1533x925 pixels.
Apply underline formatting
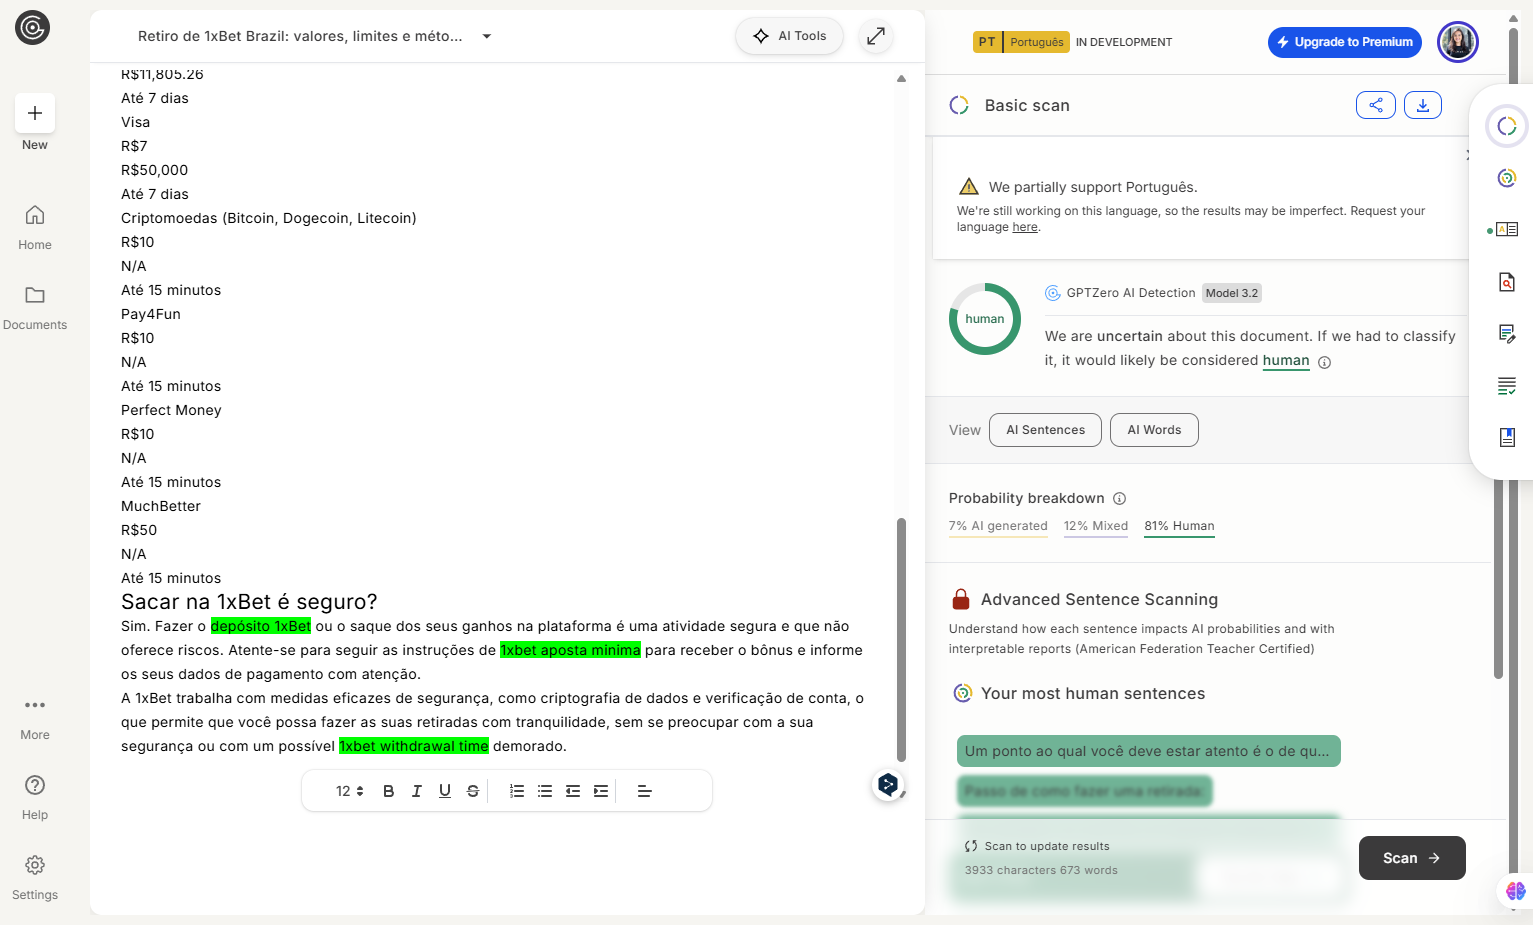click(445, 791)
